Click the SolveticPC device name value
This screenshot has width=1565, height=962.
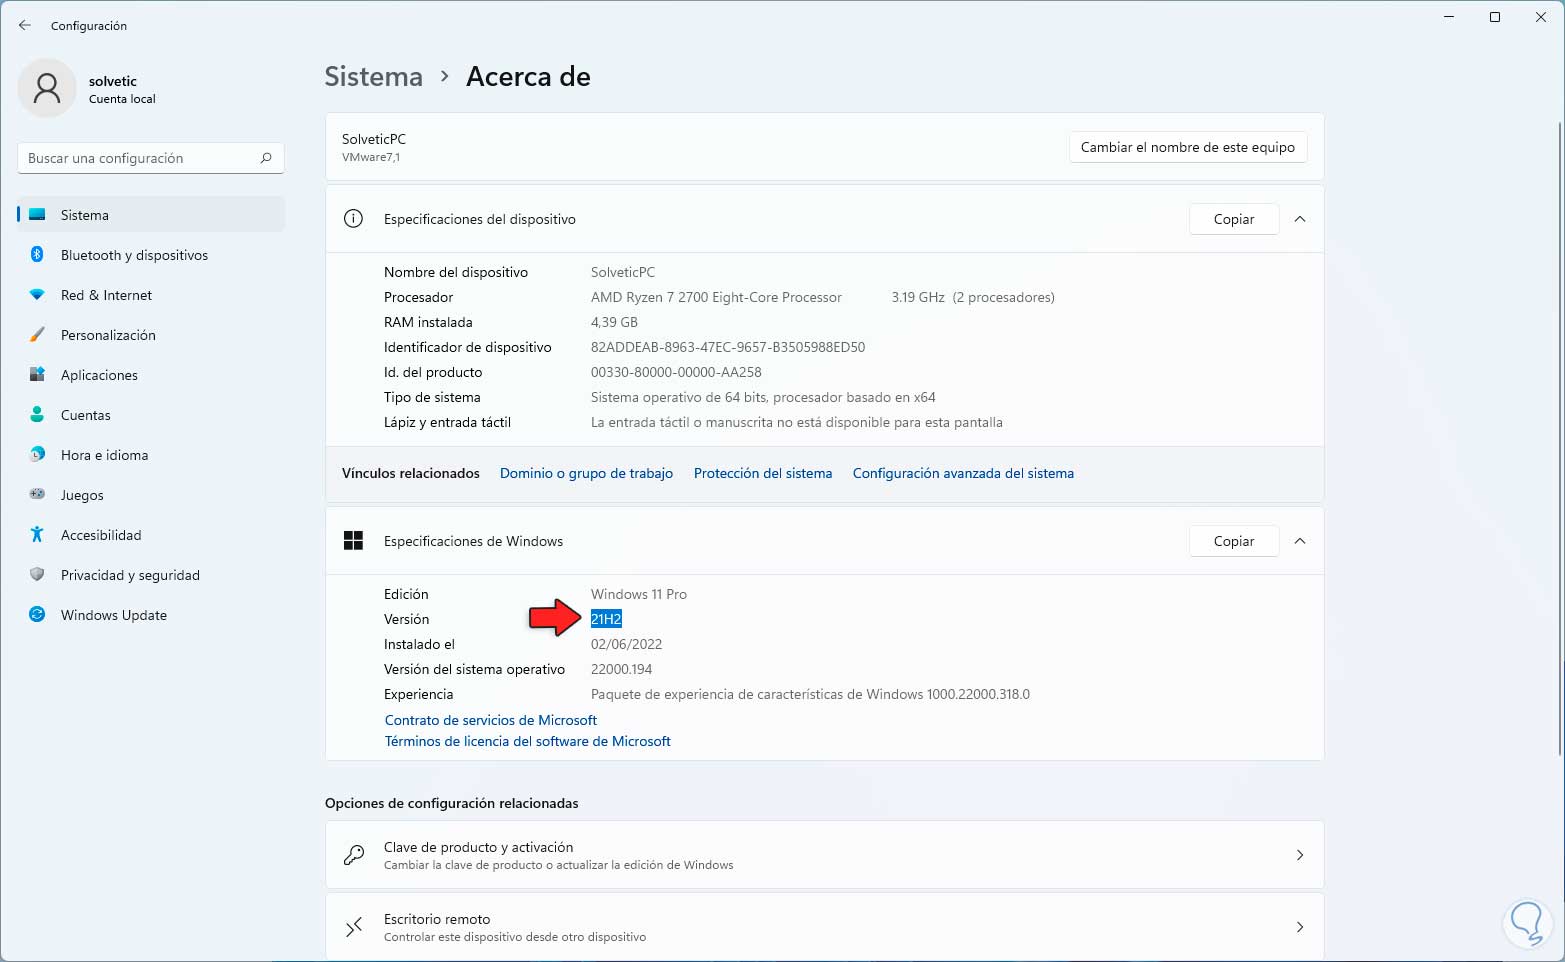pyautogui.click(x=623, y=272)
